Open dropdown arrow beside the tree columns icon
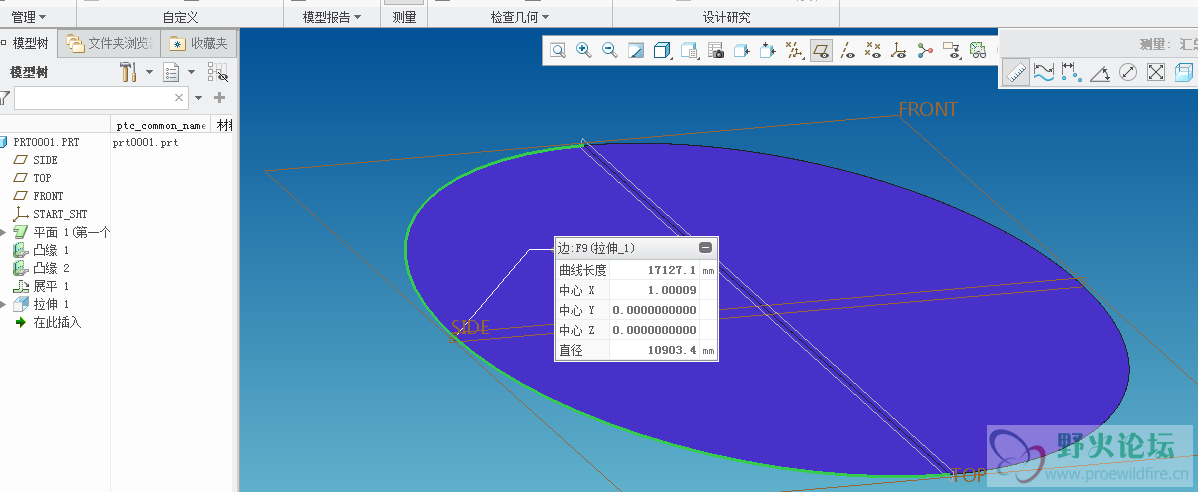The height and width of the screenshot is (492, 1198). point(191,73)
